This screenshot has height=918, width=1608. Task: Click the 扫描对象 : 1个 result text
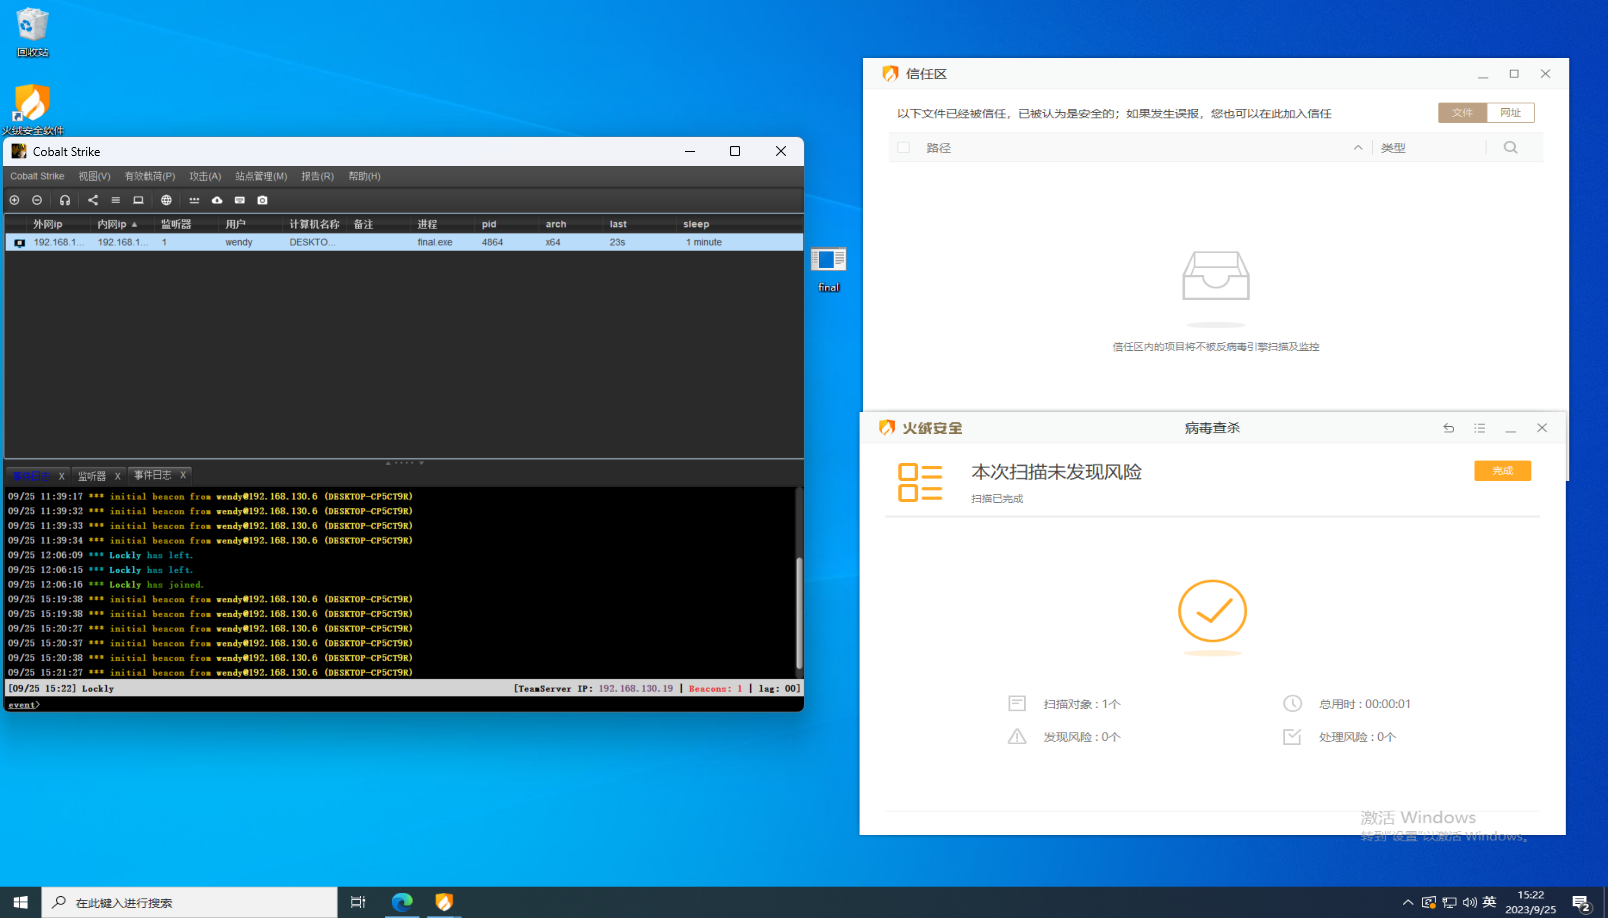pos(1082,704)
